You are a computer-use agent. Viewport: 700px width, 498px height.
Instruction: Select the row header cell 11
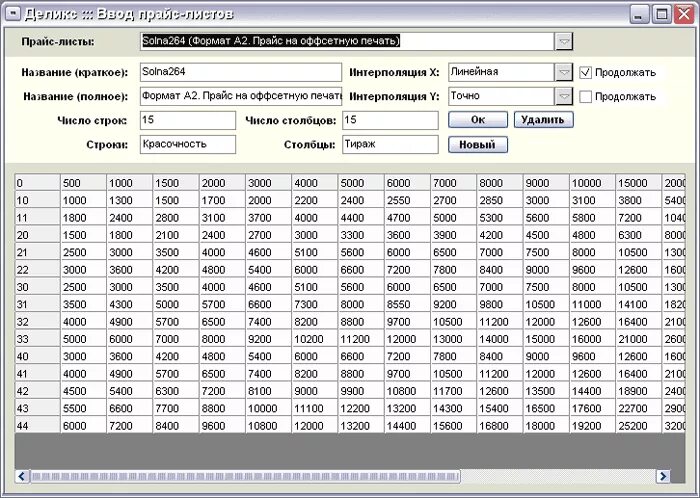click(x=38, y=218)
